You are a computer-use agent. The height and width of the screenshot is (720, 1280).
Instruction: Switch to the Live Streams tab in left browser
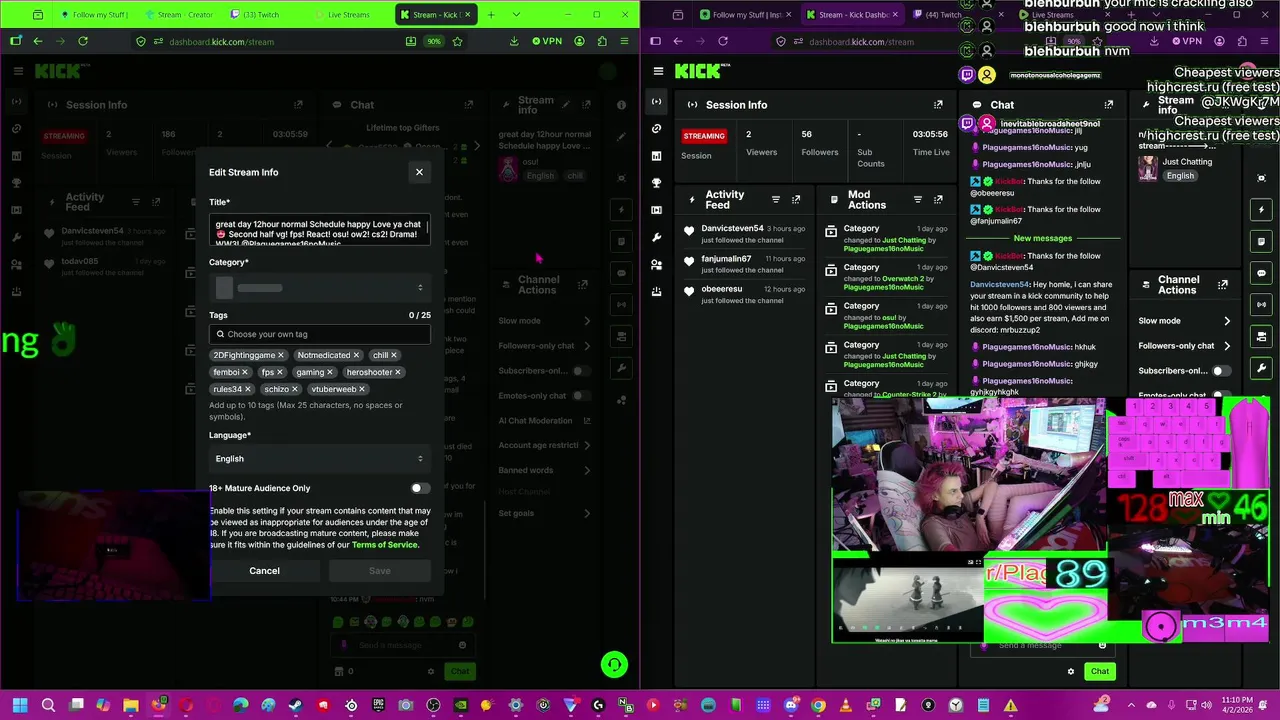coord(349,15)
